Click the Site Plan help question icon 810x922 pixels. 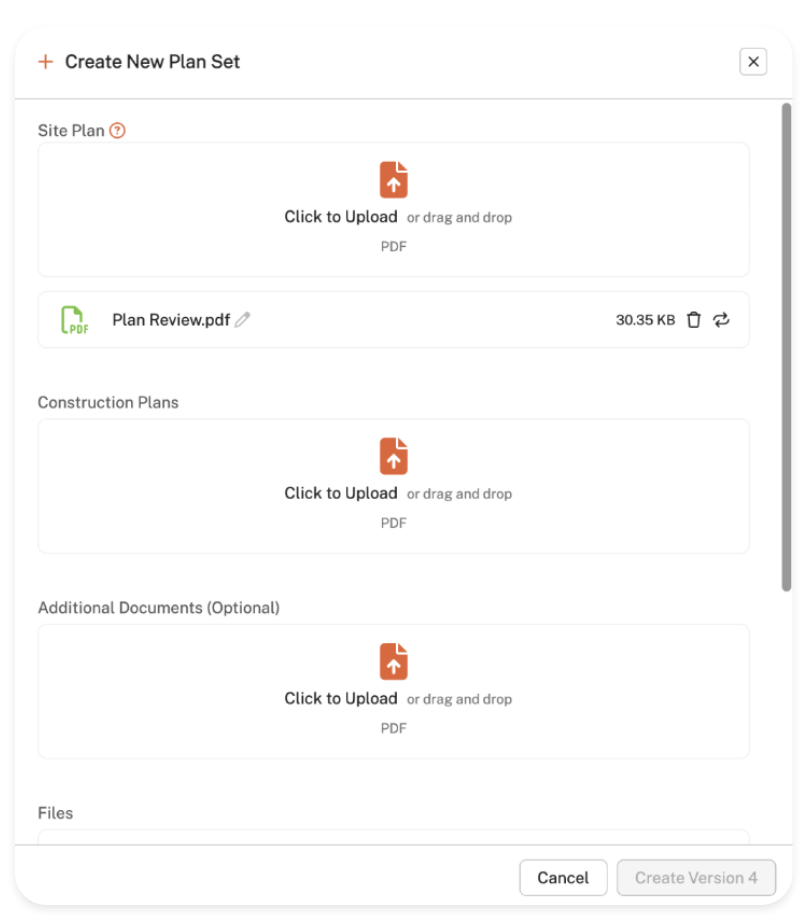tap(118, 130)
